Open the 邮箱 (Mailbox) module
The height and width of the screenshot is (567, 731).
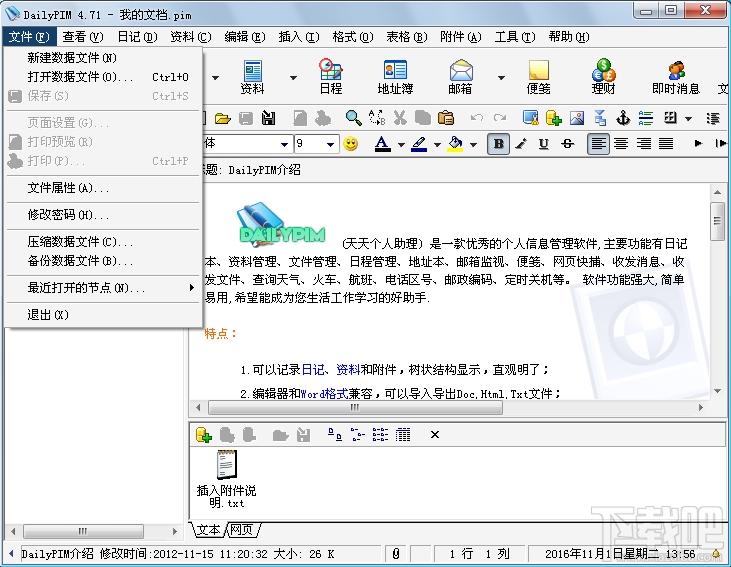460,77
